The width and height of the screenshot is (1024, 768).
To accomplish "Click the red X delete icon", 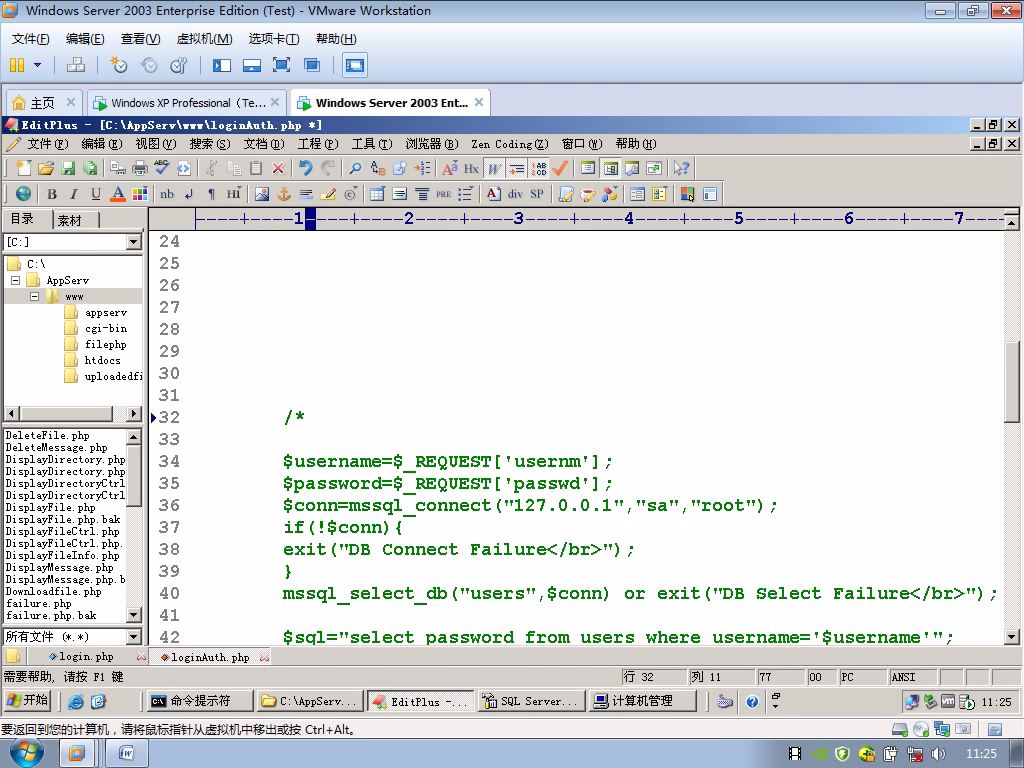I will pos(278,168).
